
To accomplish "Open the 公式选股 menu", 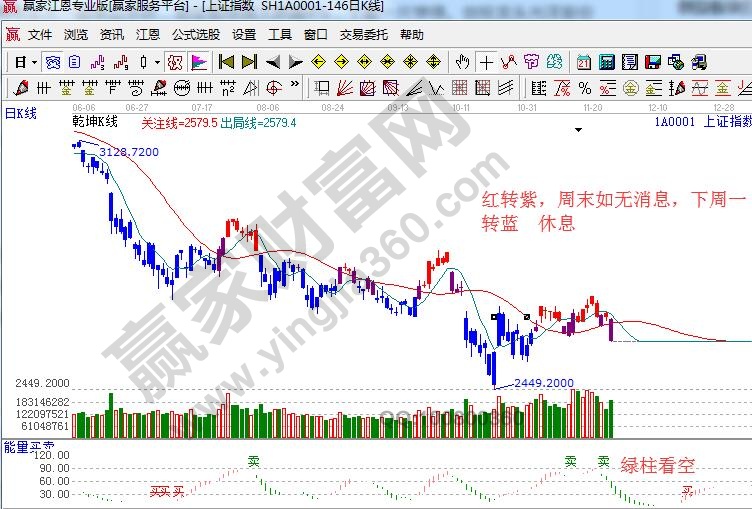I will tap(195, 34).
